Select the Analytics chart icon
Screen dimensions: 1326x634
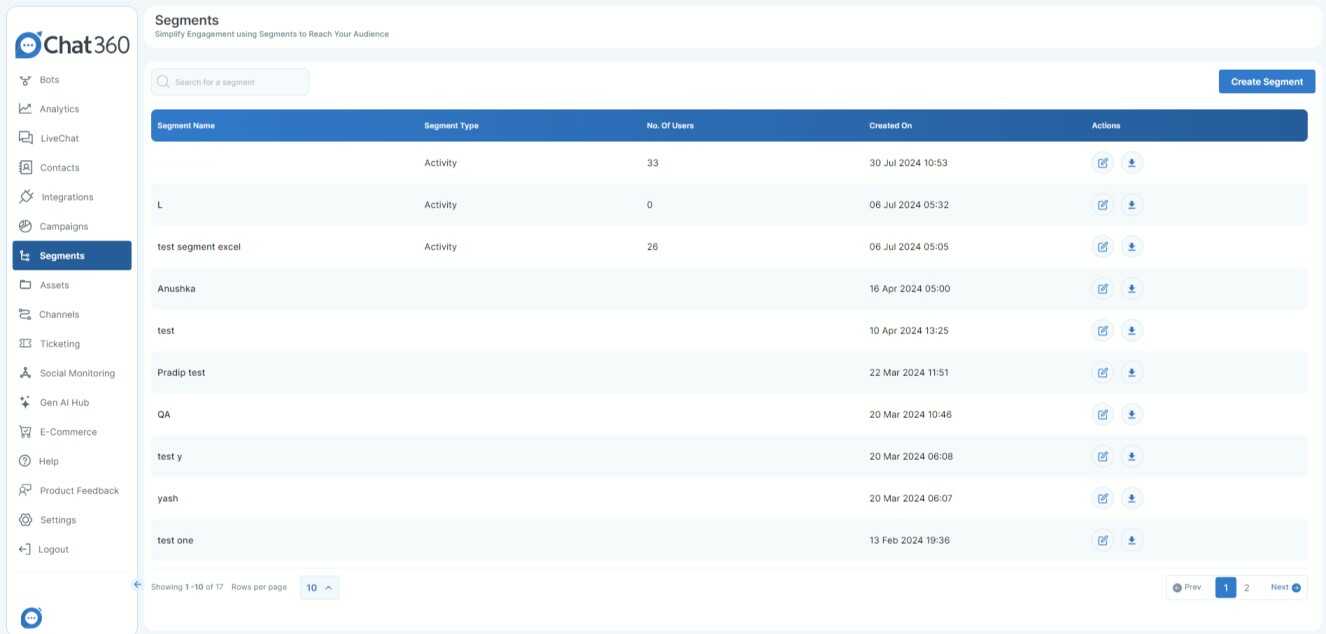(x=25, y=108)
